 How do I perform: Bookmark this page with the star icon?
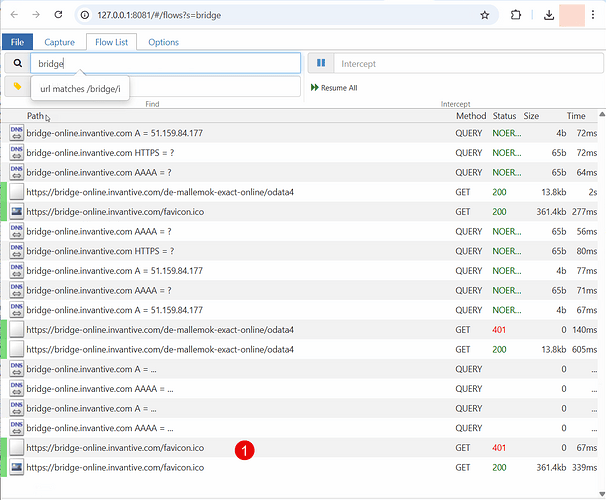[x=485, y=15]
